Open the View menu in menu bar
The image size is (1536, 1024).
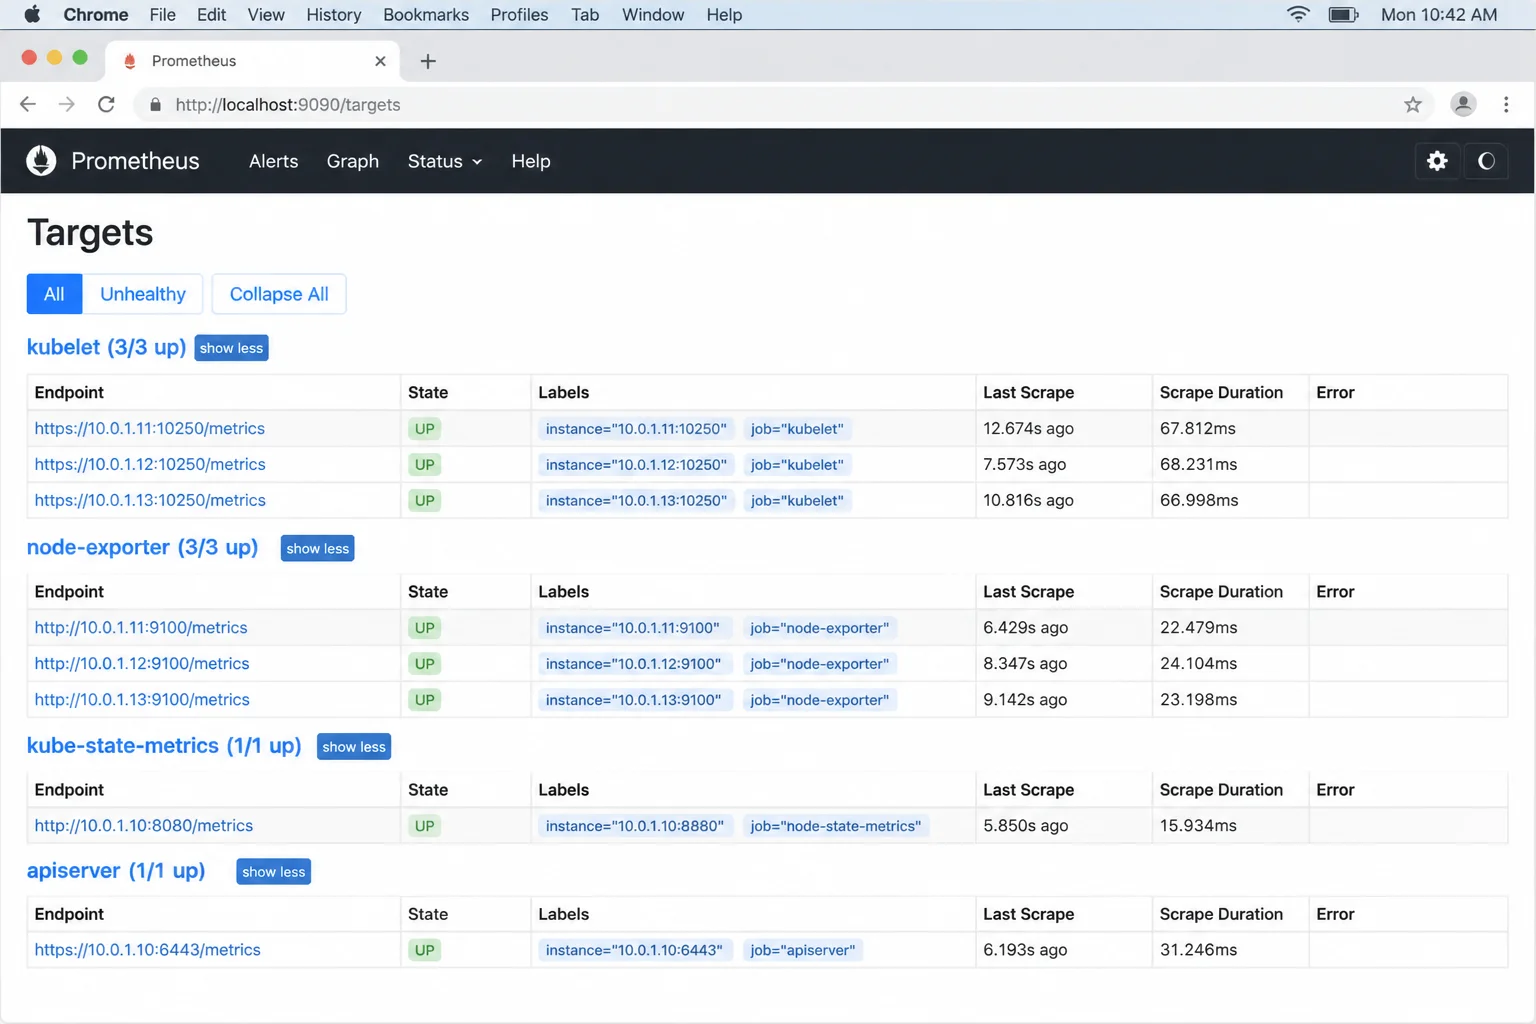point(266,14)
